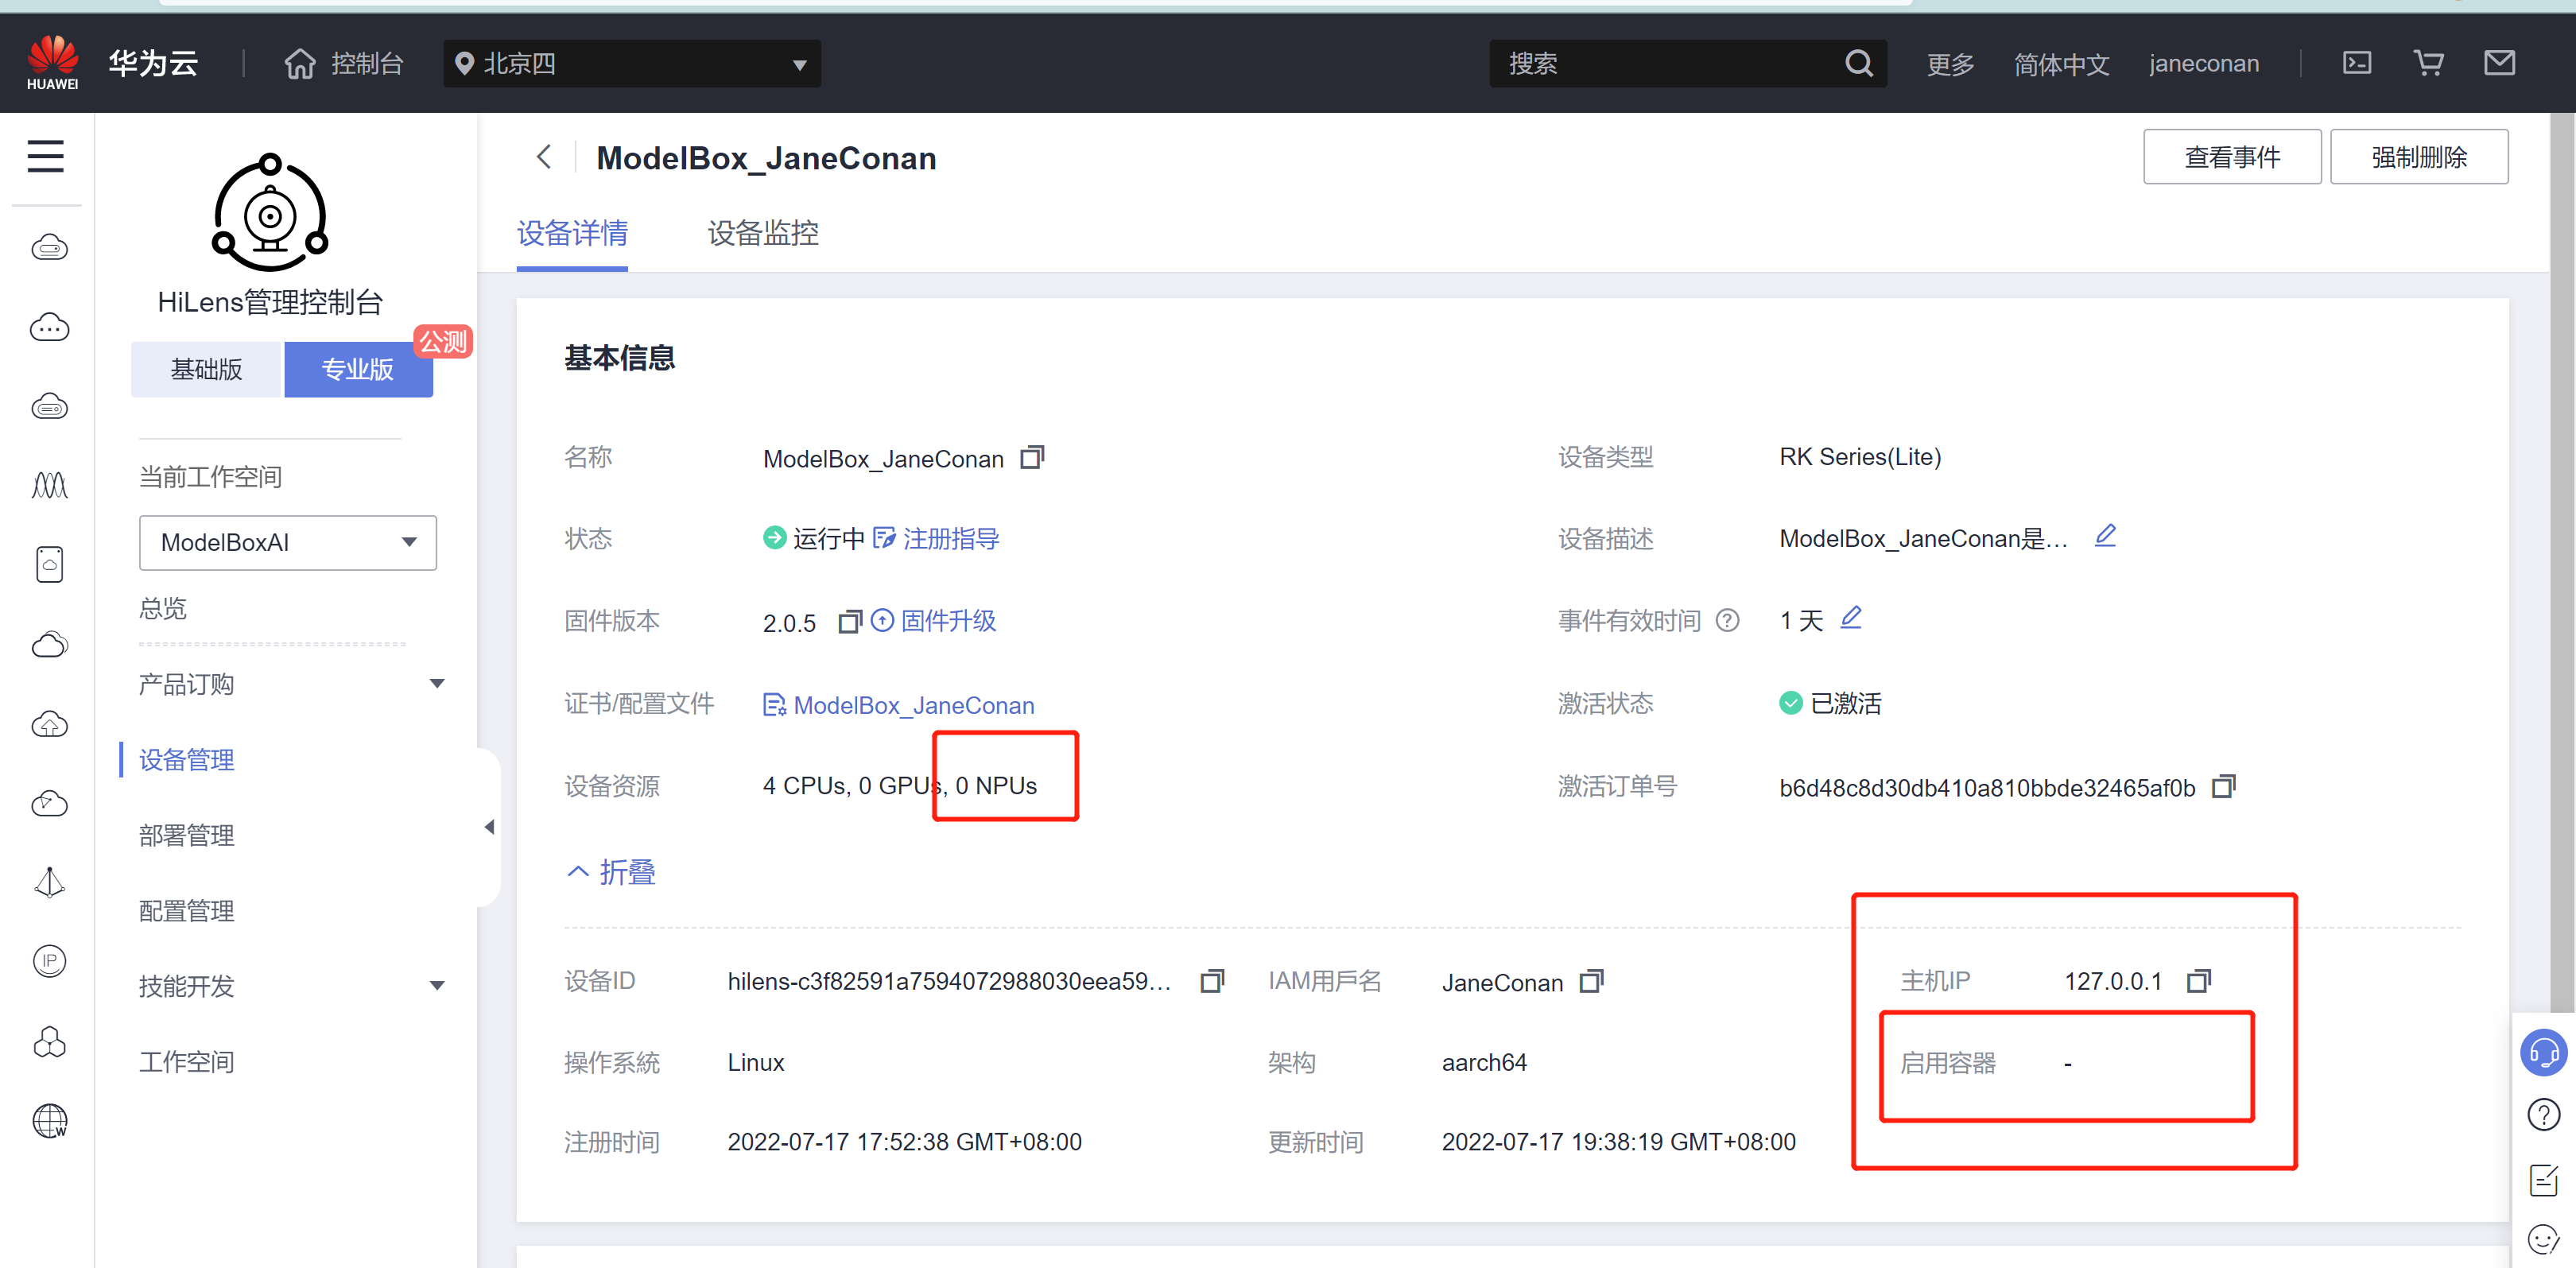Image resolution: width=2576 pixels, height=1268 pixels.
Task: Collapse the sidebar panel arrow
Action: click(489, 827)
